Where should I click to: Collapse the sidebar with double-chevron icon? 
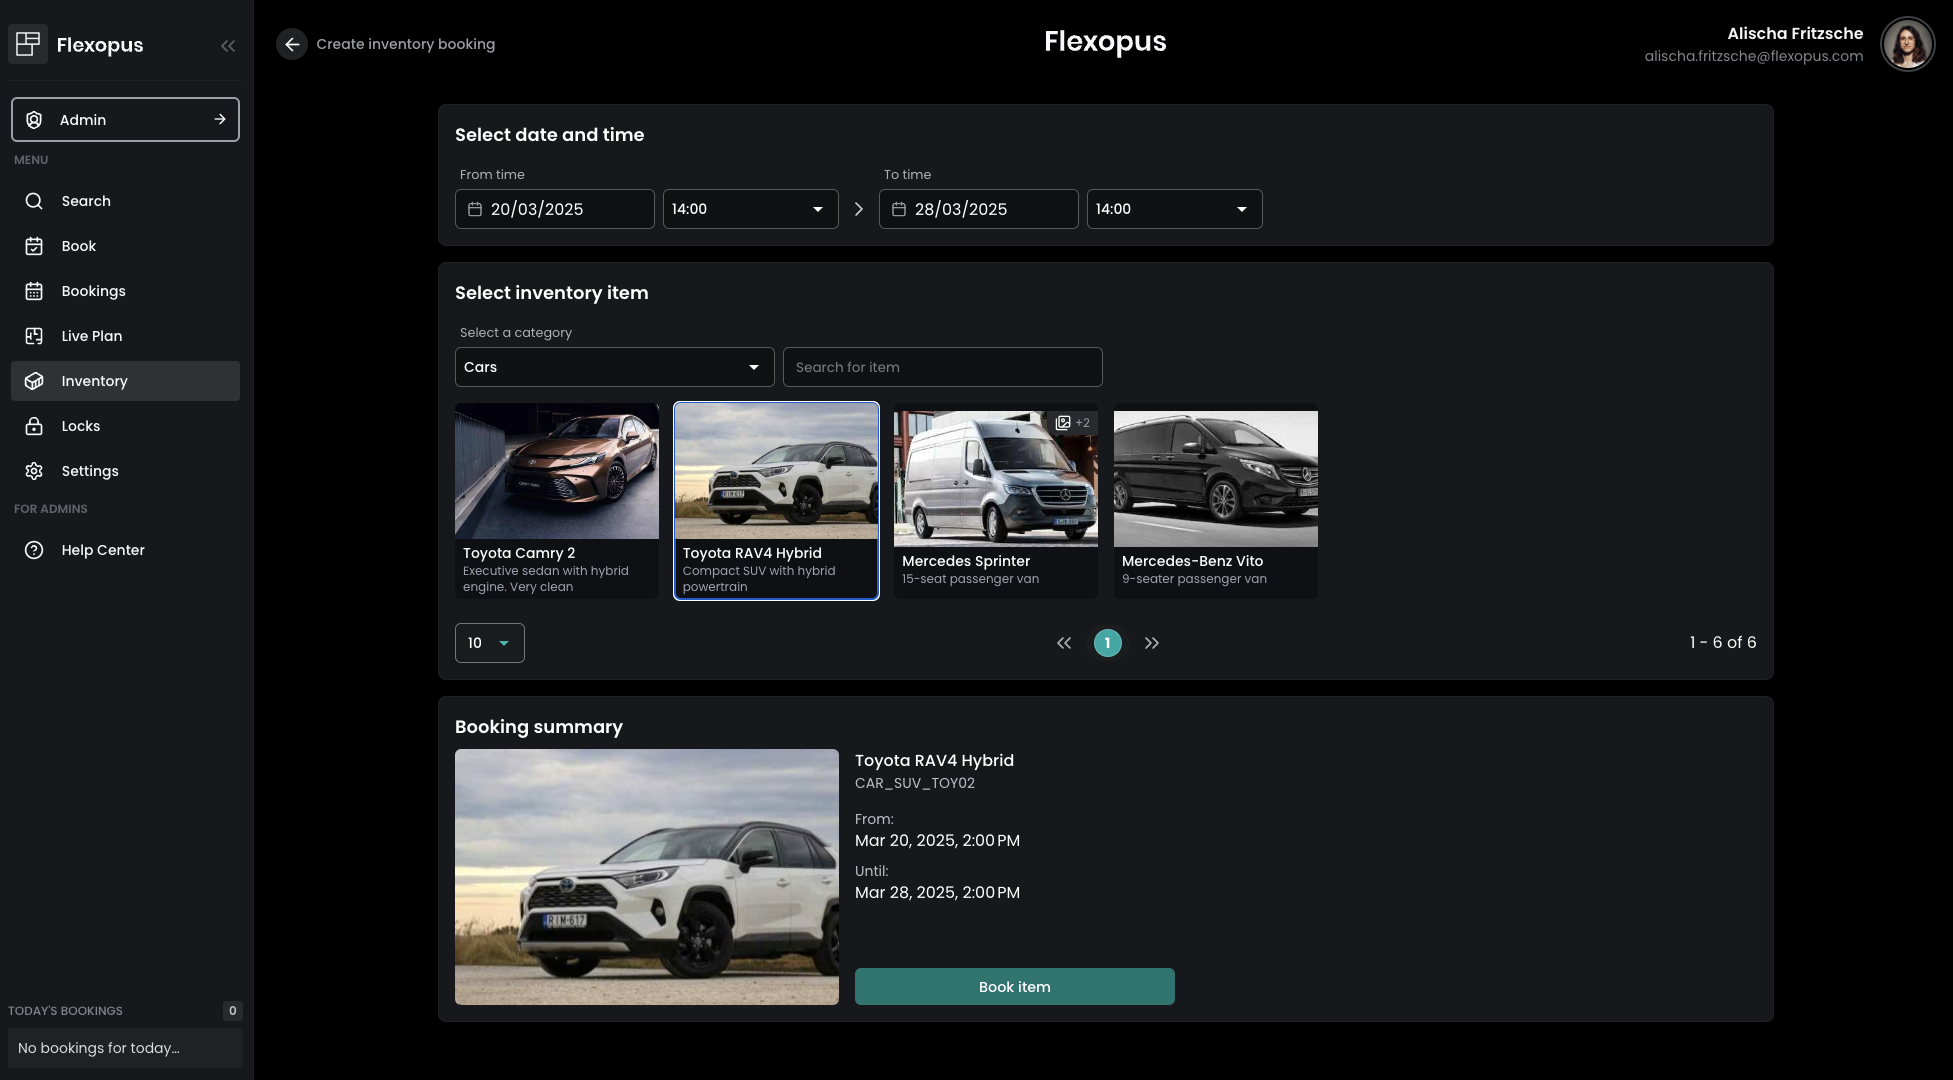click(228, 45)
